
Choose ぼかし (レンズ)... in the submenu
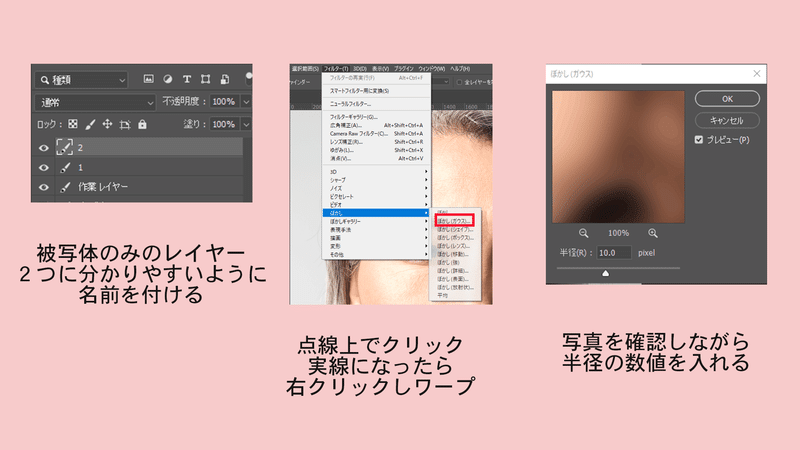(x=455, y=246)
